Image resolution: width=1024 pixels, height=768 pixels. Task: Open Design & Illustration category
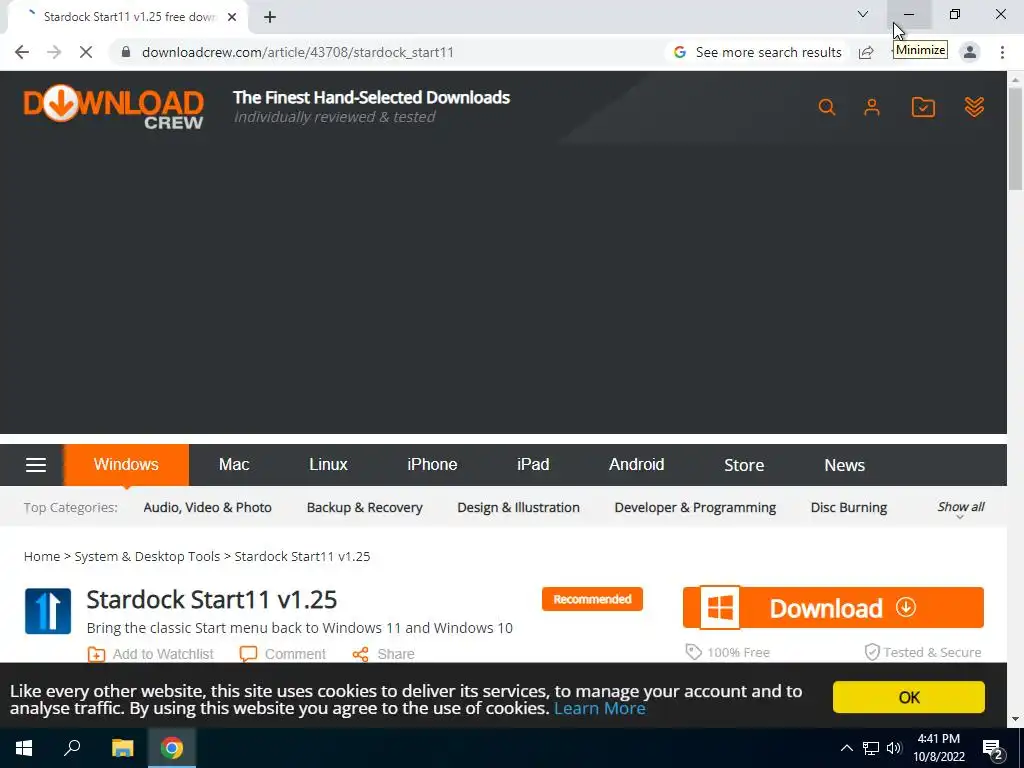519,507
